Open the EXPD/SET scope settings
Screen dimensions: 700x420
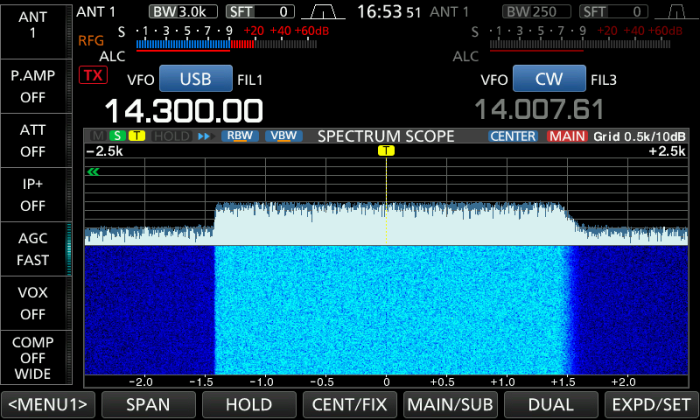coord(651,405)
